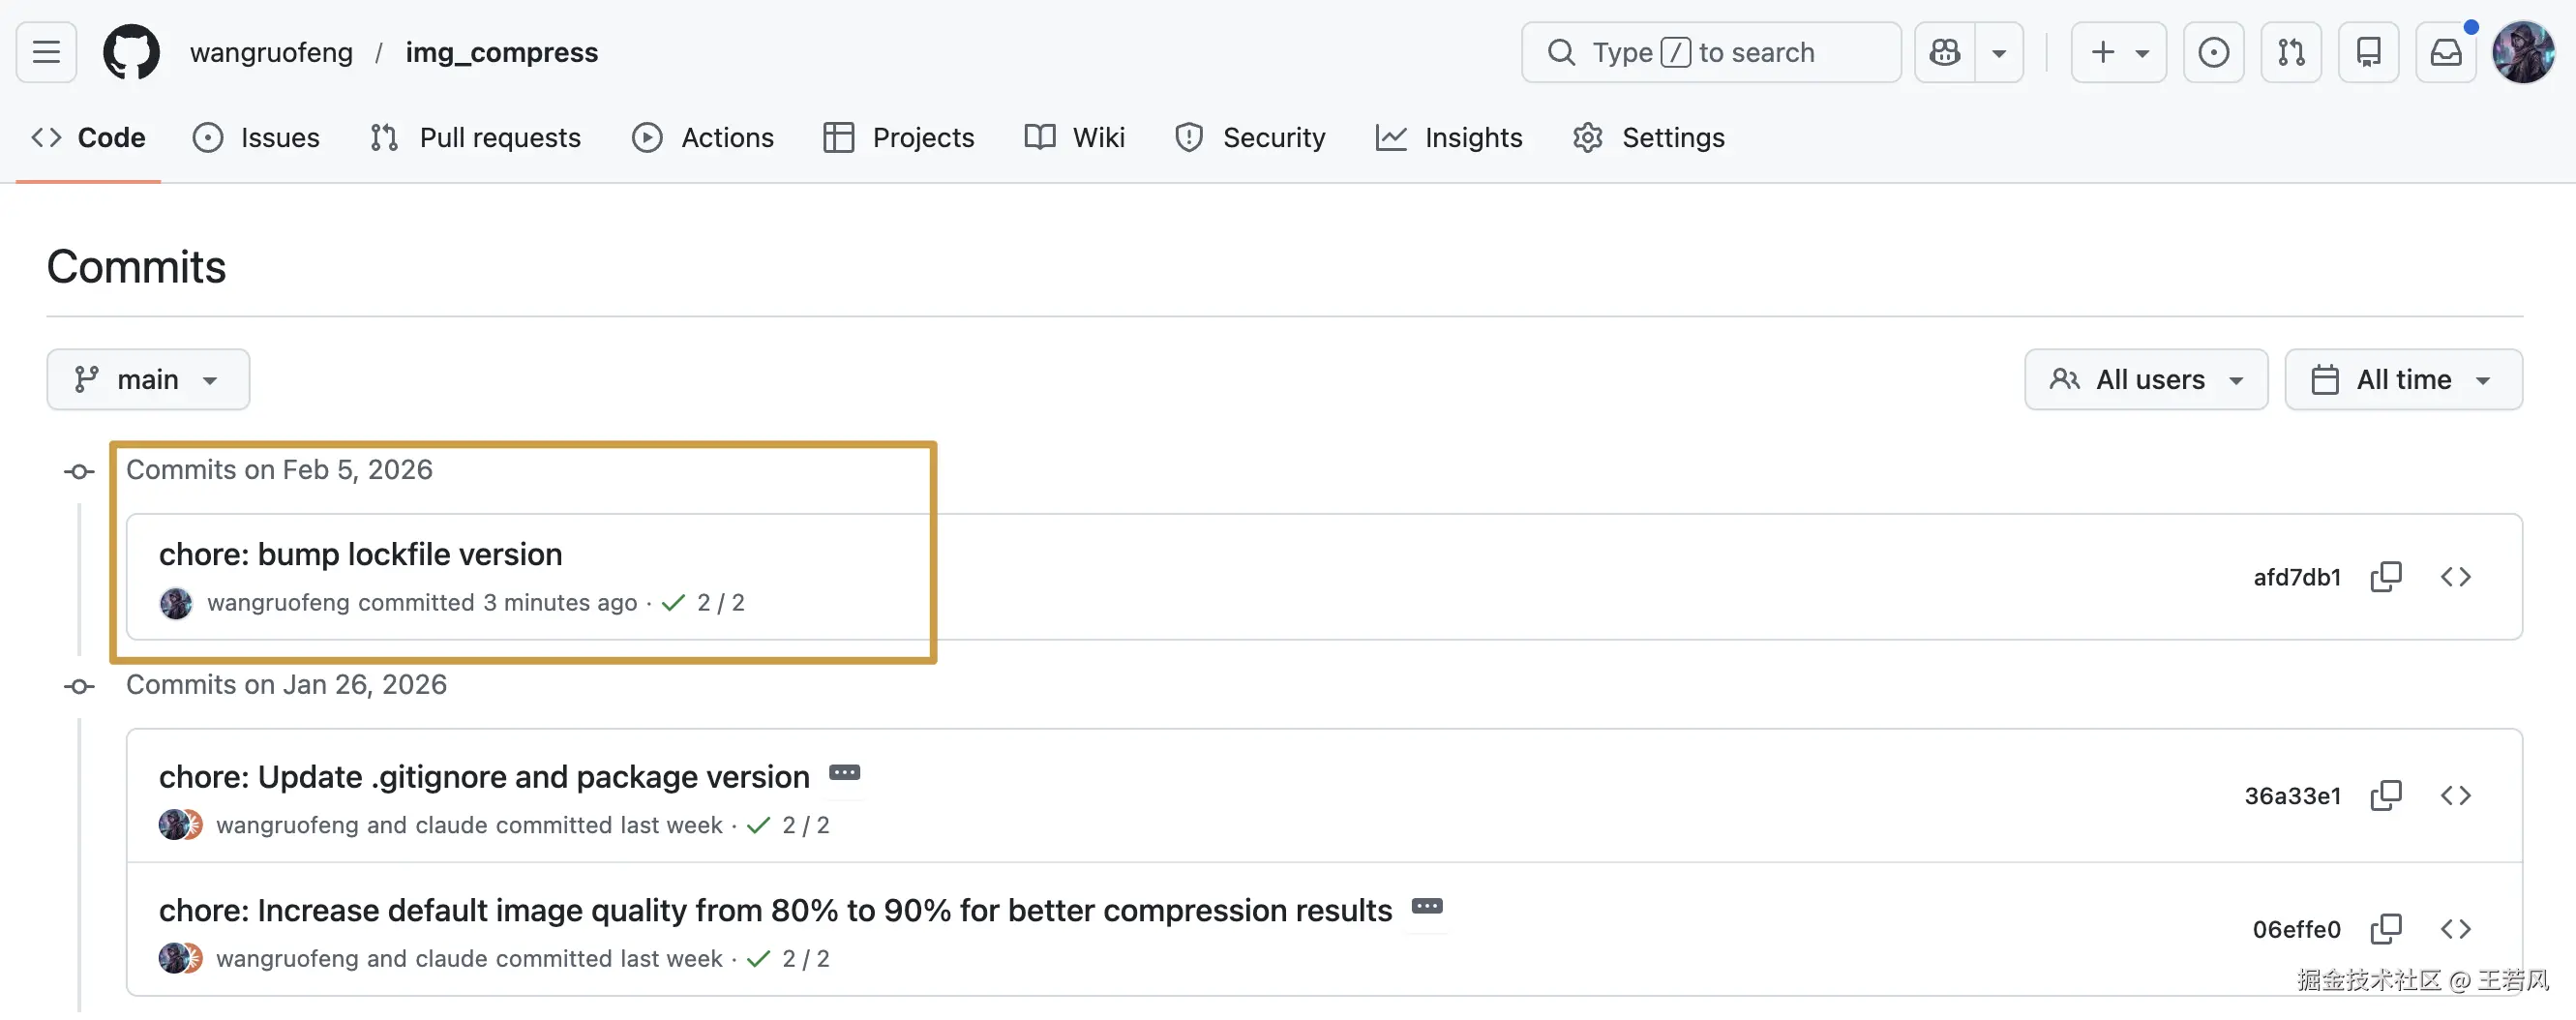Copy full SHA for commit 06effe0
This screenshot has height=1020, width=2576.
point(2385,929)
